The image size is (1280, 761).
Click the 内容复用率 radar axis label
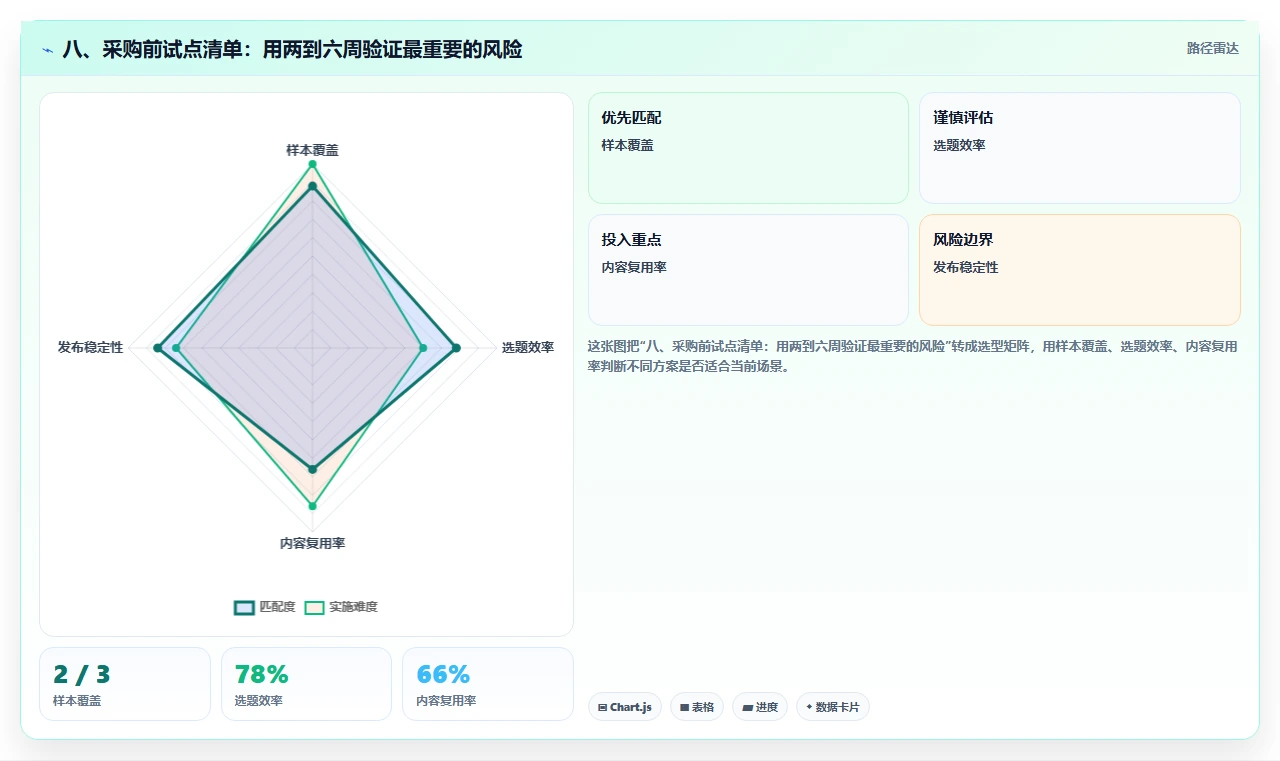[x=312, y=543]
